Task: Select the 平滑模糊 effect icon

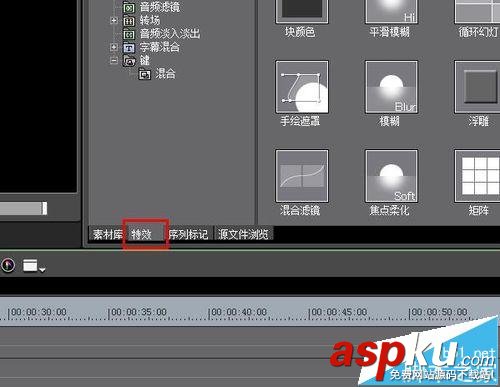Action: coord(391,12)
